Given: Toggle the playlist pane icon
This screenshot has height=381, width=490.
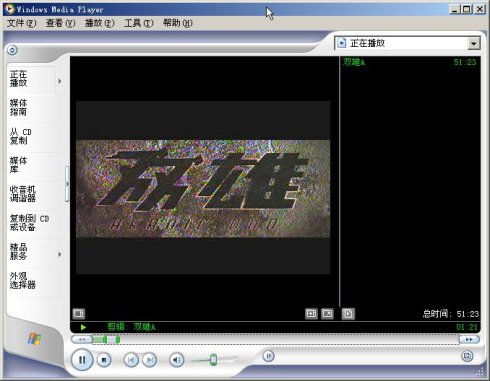Looking at the screenshot, I should (348, 313).
